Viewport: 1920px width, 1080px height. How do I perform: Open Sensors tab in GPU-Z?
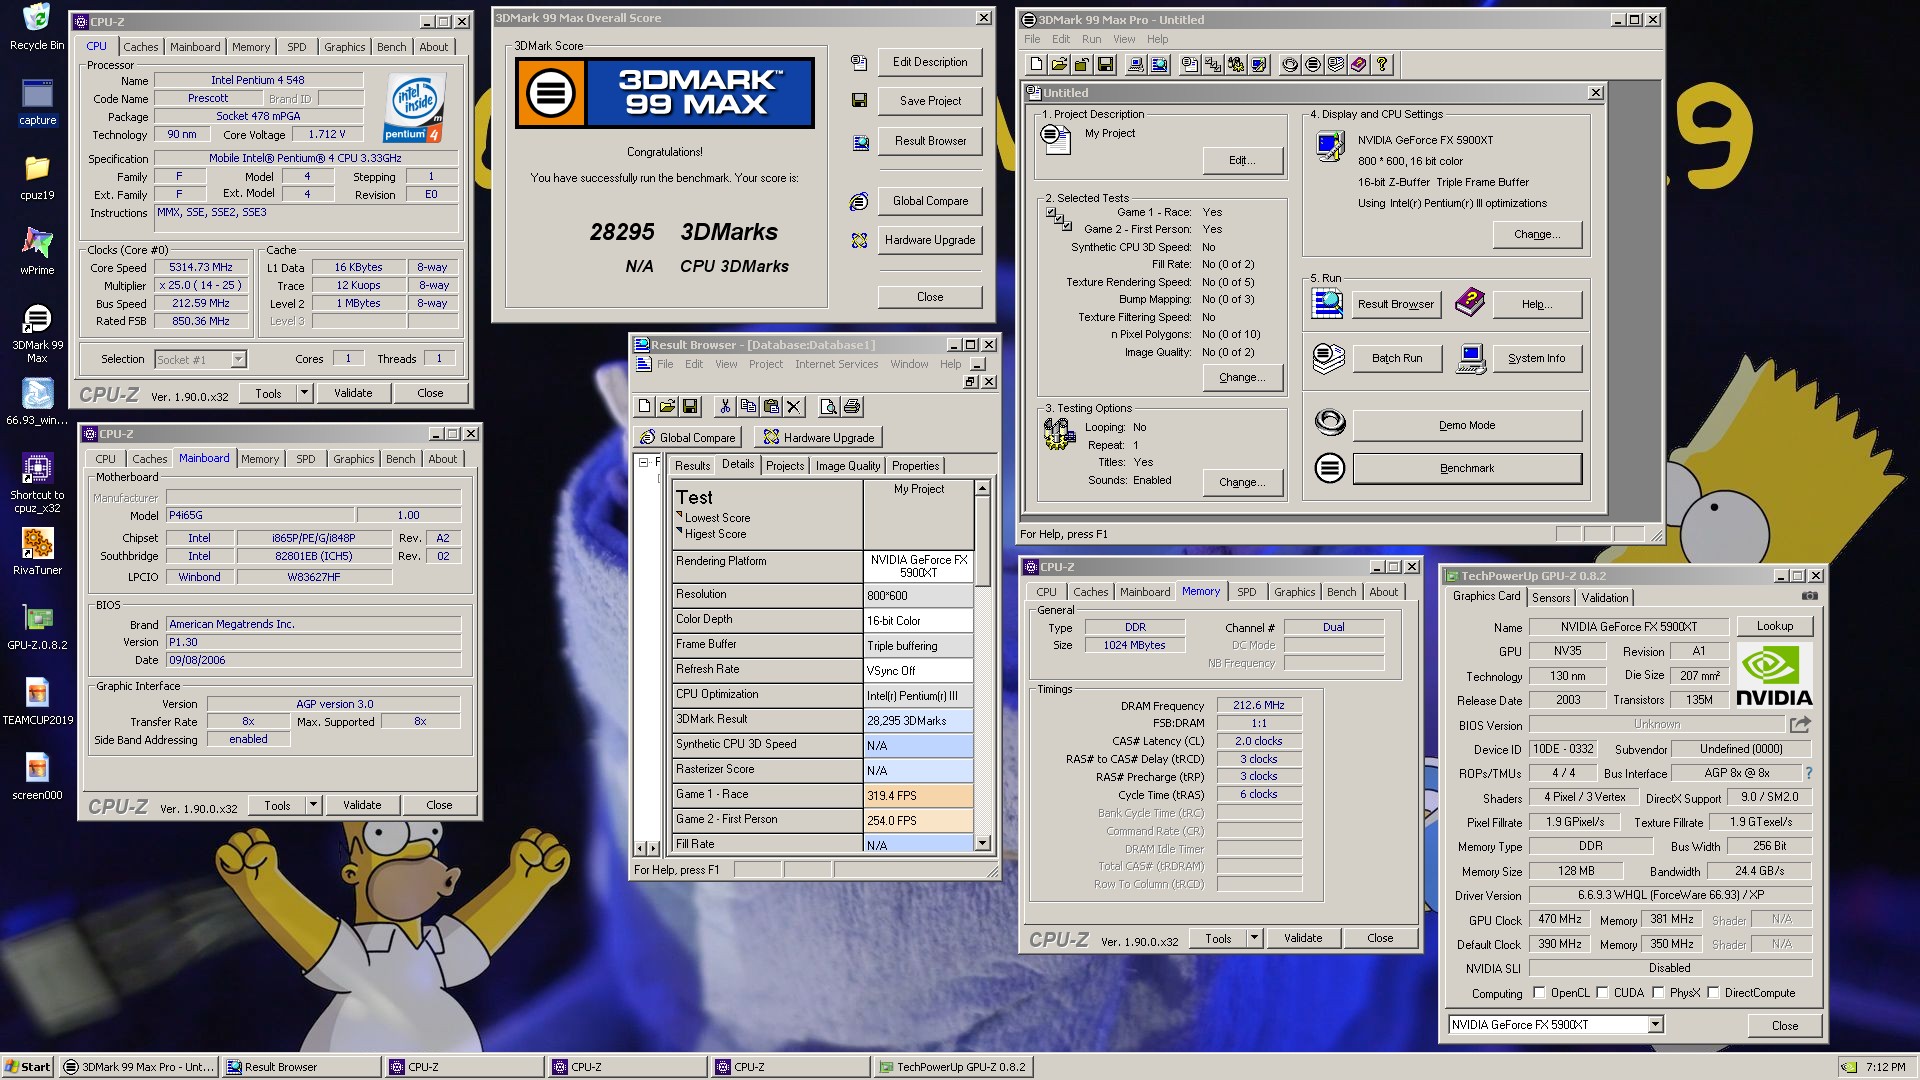tap(1551, 598)
